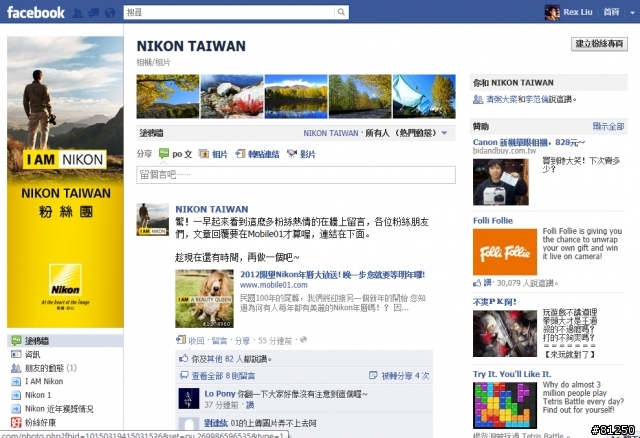
Task: Click the 塗鴉牆 chat bubble sidebar icon
Action: pos(16,340)
